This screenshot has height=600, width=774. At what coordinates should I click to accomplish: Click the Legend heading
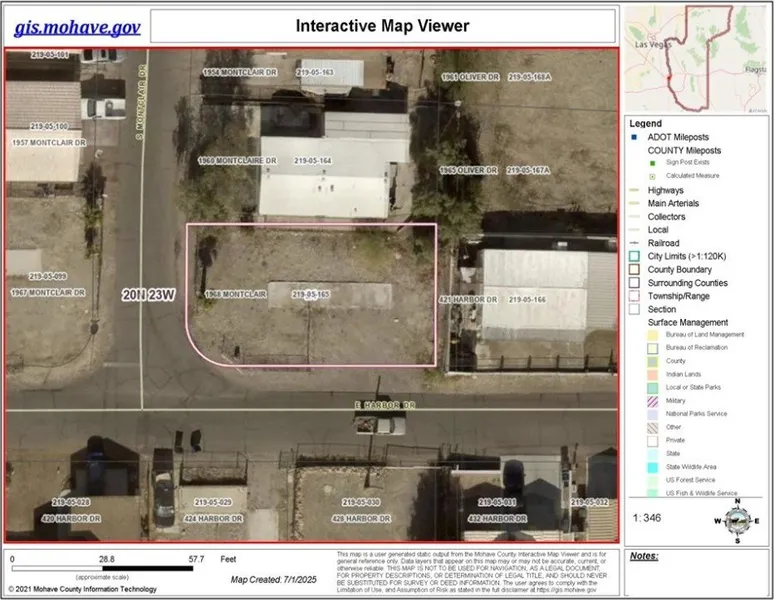coord(645,123)
